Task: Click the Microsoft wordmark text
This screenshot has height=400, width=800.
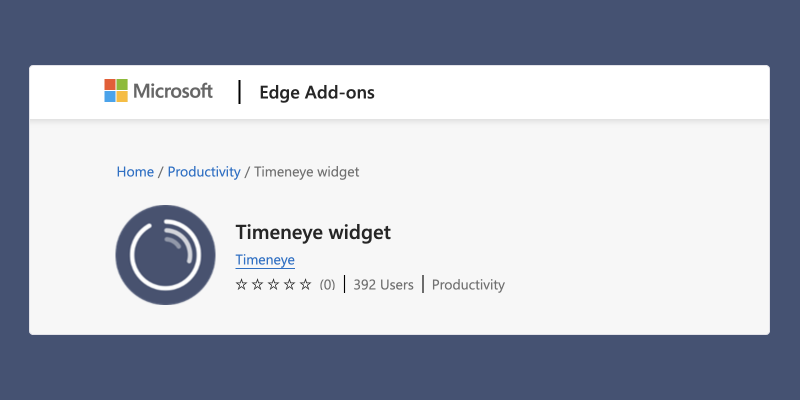Action: click(173, 91)
